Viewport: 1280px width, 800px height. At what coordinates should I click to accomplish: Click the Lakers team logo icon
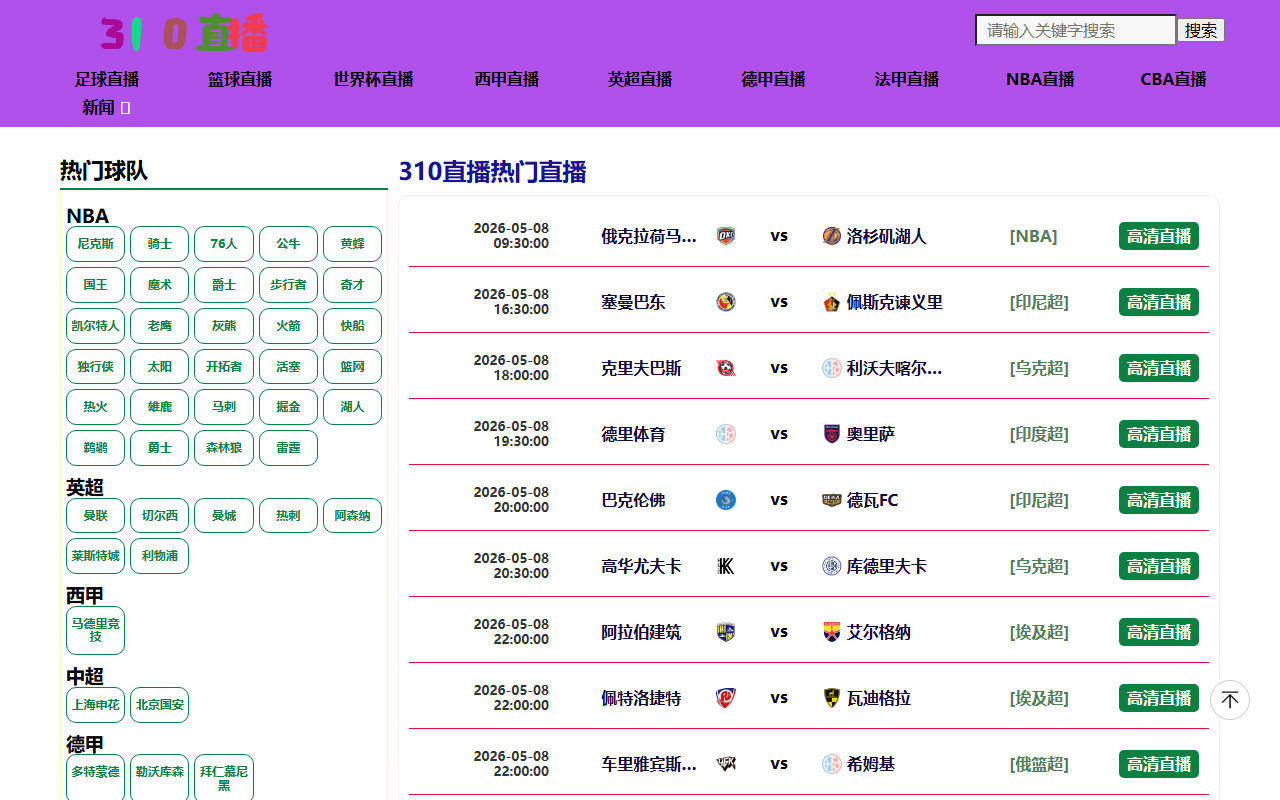pos(832,236)
